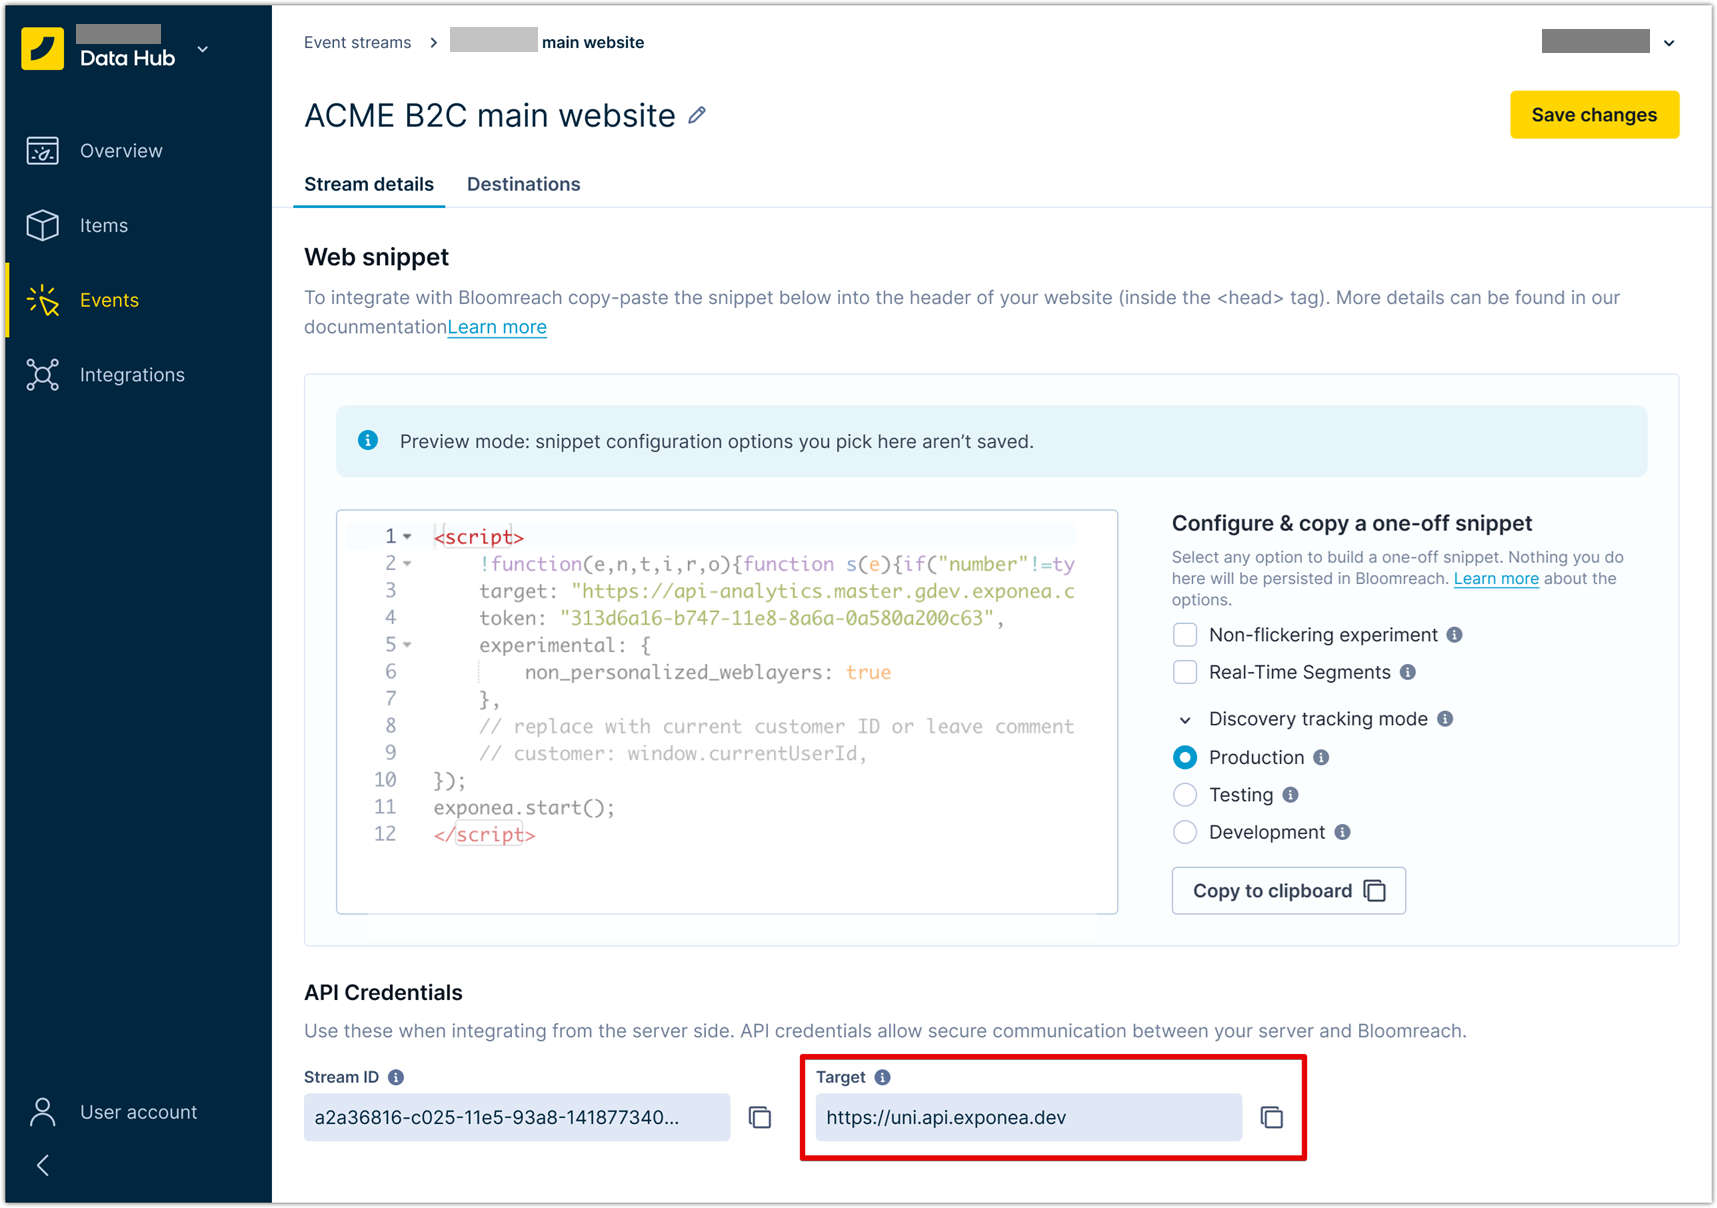
Task: Collapse the sidebar with back chevron
Action: tap(43, 1165)
